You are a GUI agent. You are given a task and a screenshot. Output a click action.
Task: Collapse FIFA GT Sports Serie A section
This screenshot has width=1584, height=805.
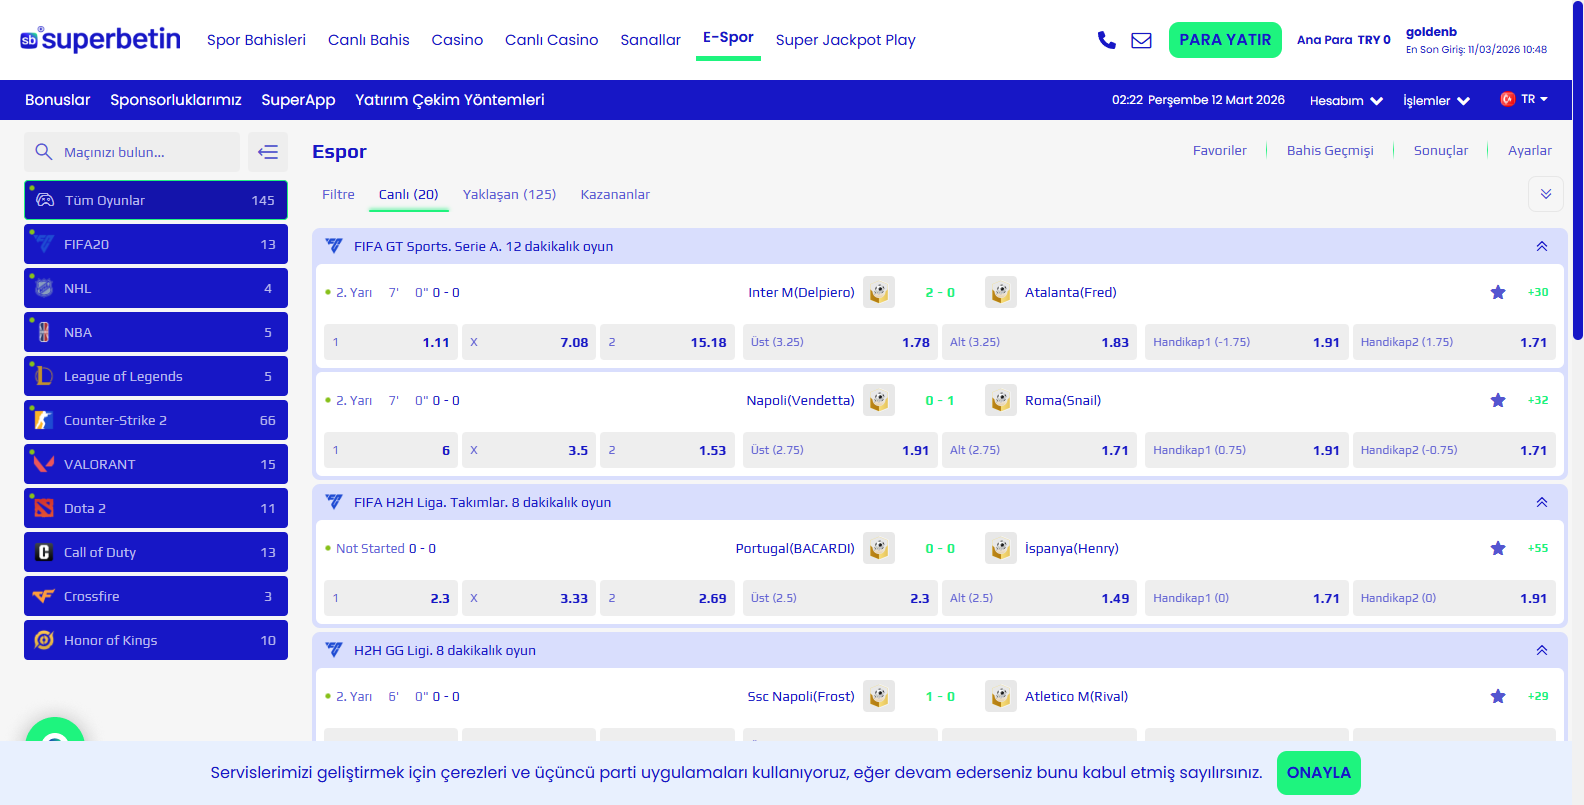(1542, 246)
